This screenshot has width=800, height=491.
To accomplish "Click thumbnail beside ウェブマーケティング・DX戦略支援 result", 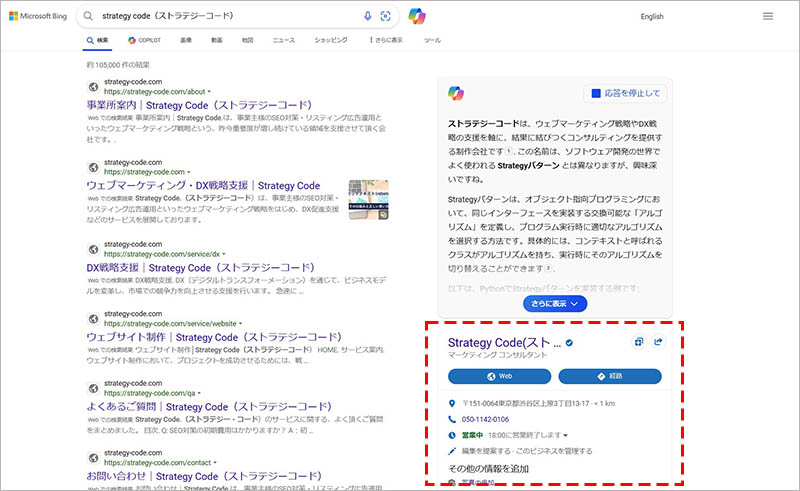I will tap(368, 201).
